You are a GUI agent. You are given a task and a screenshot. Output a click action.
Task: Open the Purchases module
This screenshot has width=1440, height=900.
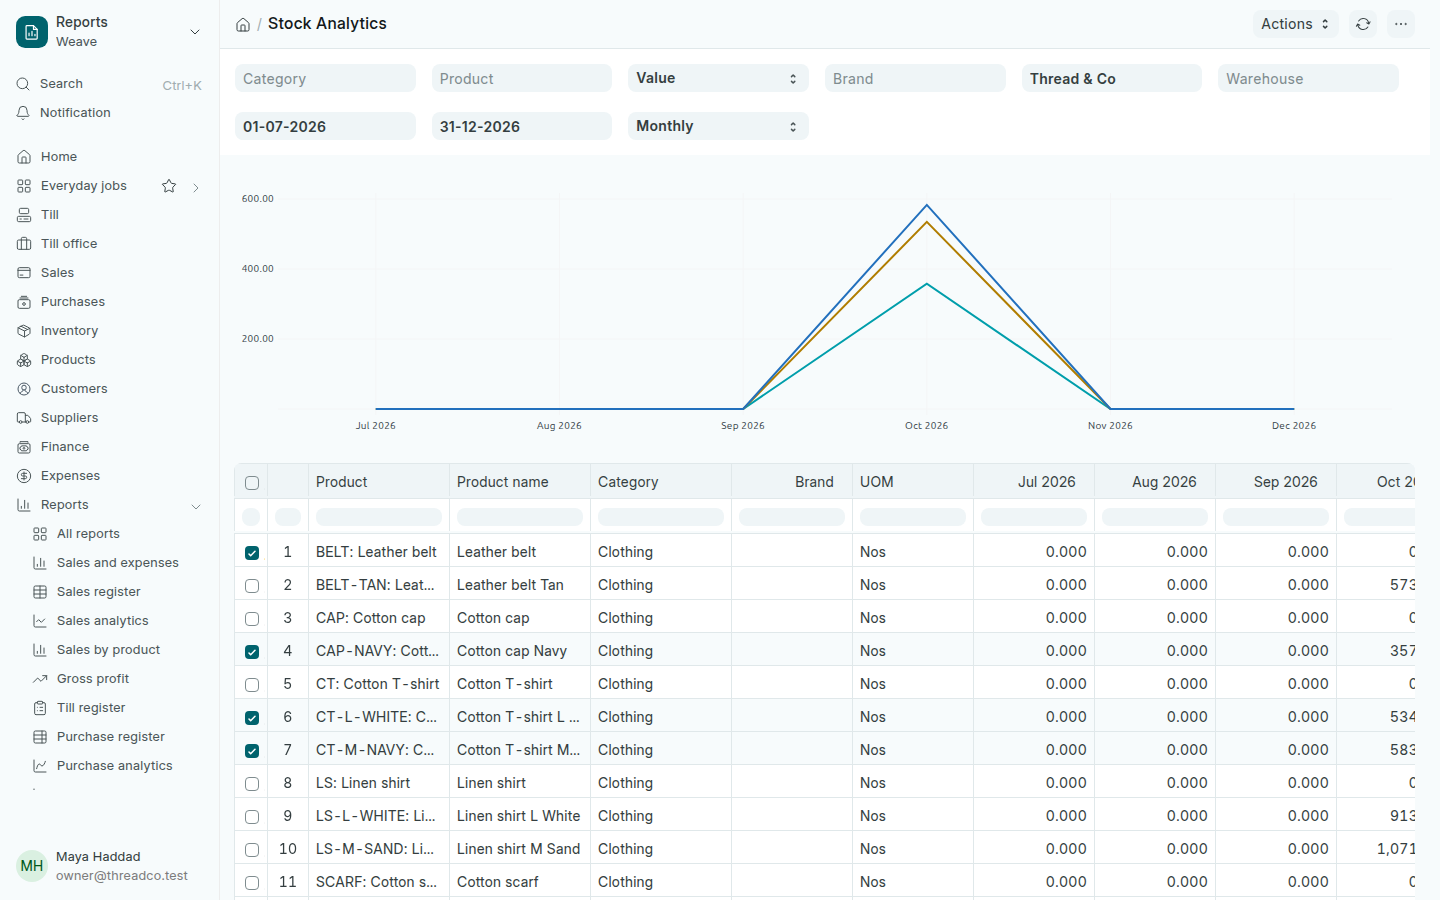110,302
